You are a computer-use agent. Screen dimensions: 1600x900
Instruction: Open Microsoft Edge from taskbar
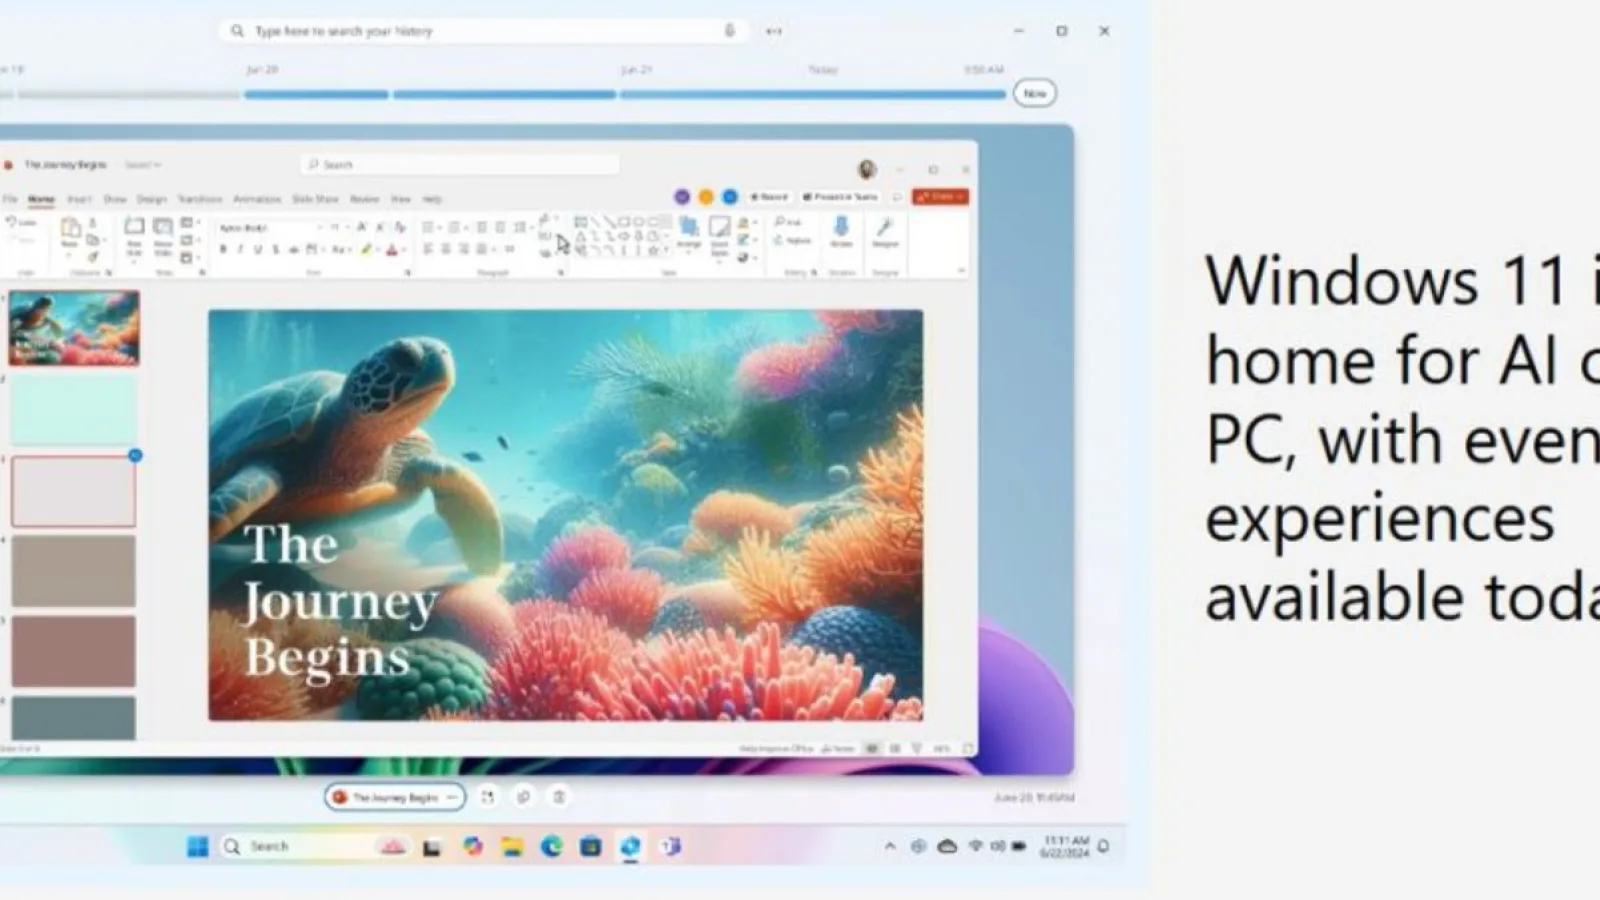[552, 847]
